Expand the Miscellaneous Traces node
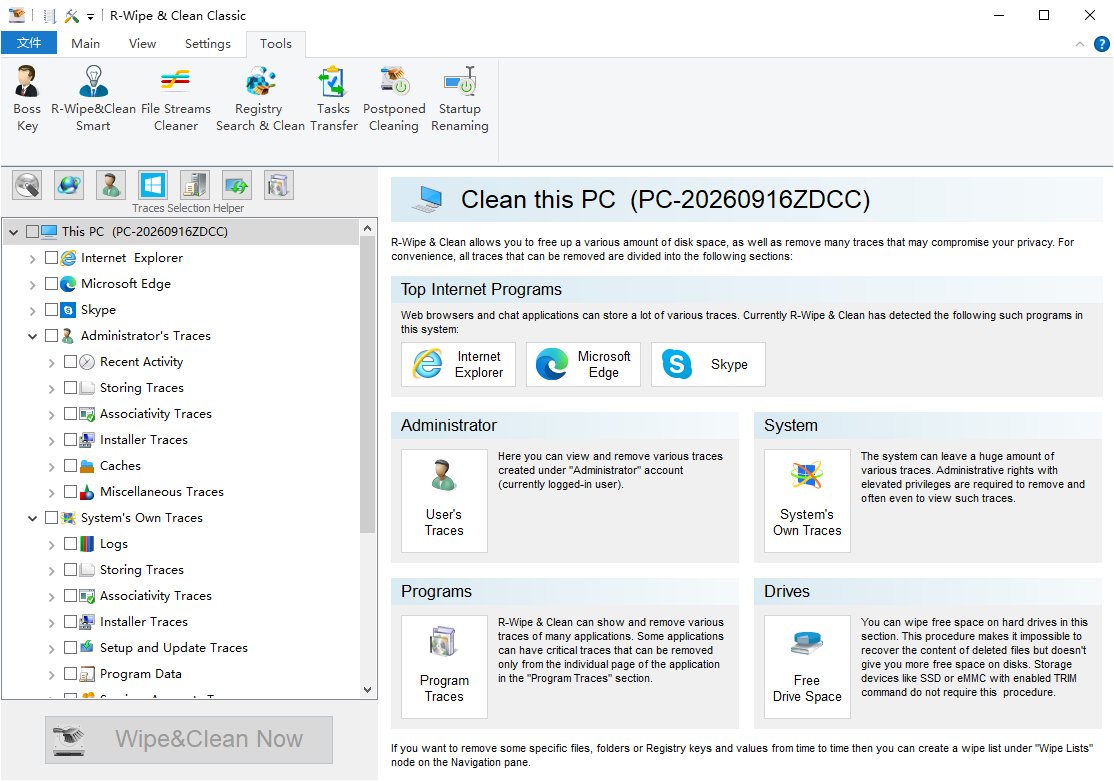This screenshot has width=1114, height=781. (x=51, y=492)
